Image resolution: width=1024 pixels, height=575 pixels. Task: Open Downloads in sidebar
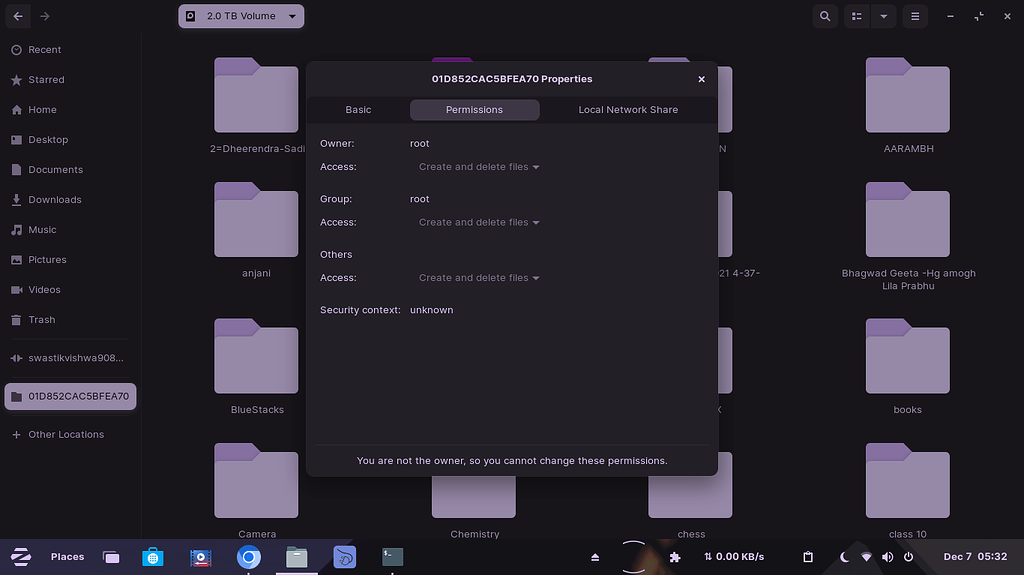70,200
